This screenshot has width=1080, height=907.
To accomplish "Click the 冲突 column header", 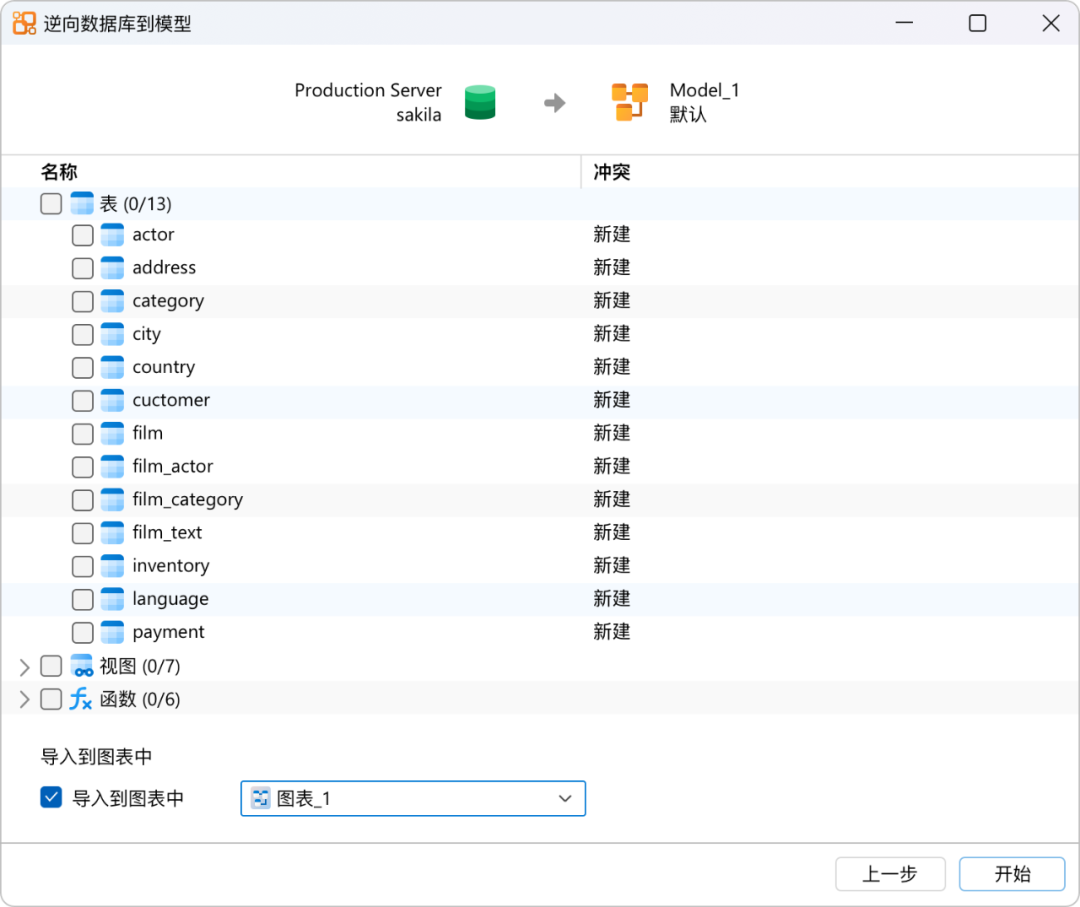I will click(x=611, y=172).
